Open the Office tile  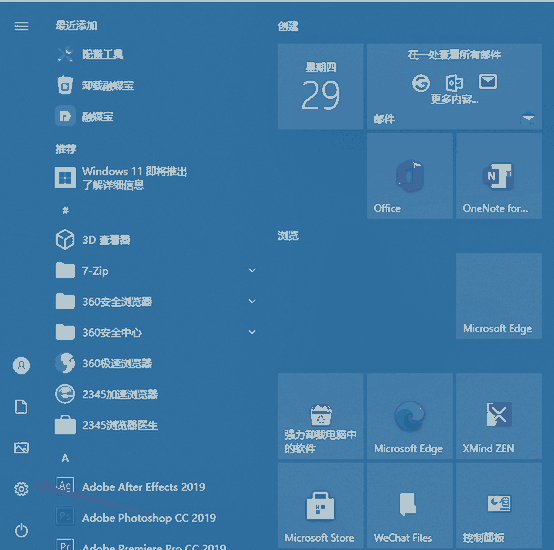click(x=410, y=176)
